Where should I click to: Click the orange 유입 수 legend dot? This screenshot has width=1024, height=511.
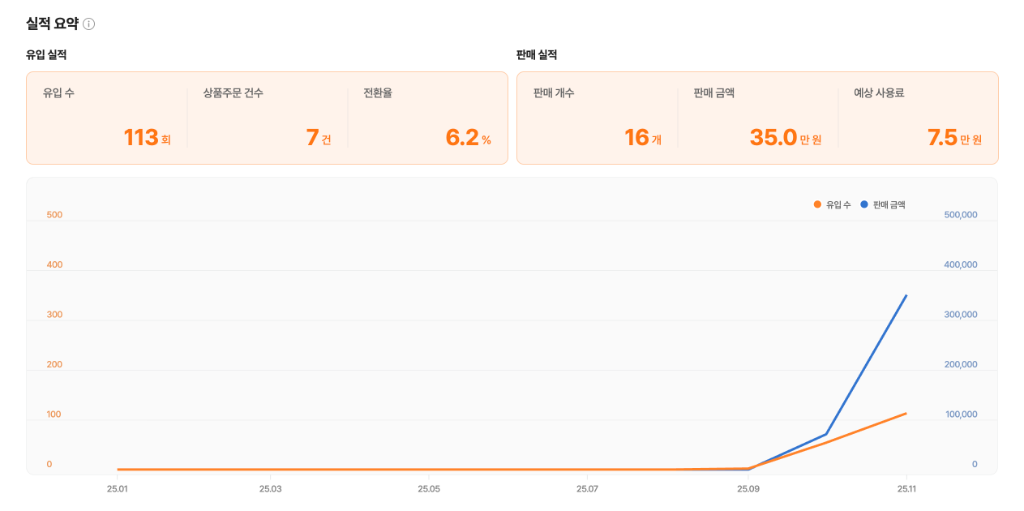(x=817, y=204)
